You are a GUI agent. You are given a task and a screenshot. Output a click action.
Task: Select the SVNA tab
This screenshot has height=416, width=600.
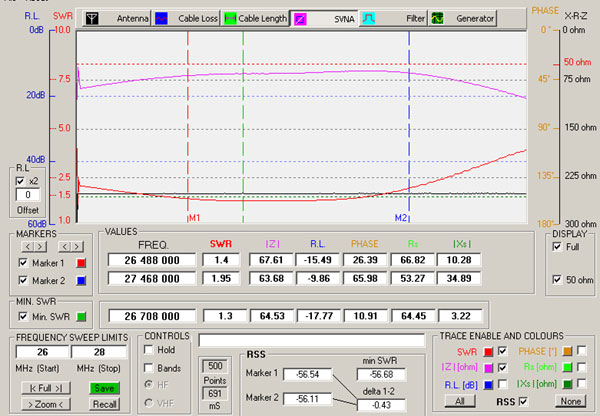pos(324,18)
